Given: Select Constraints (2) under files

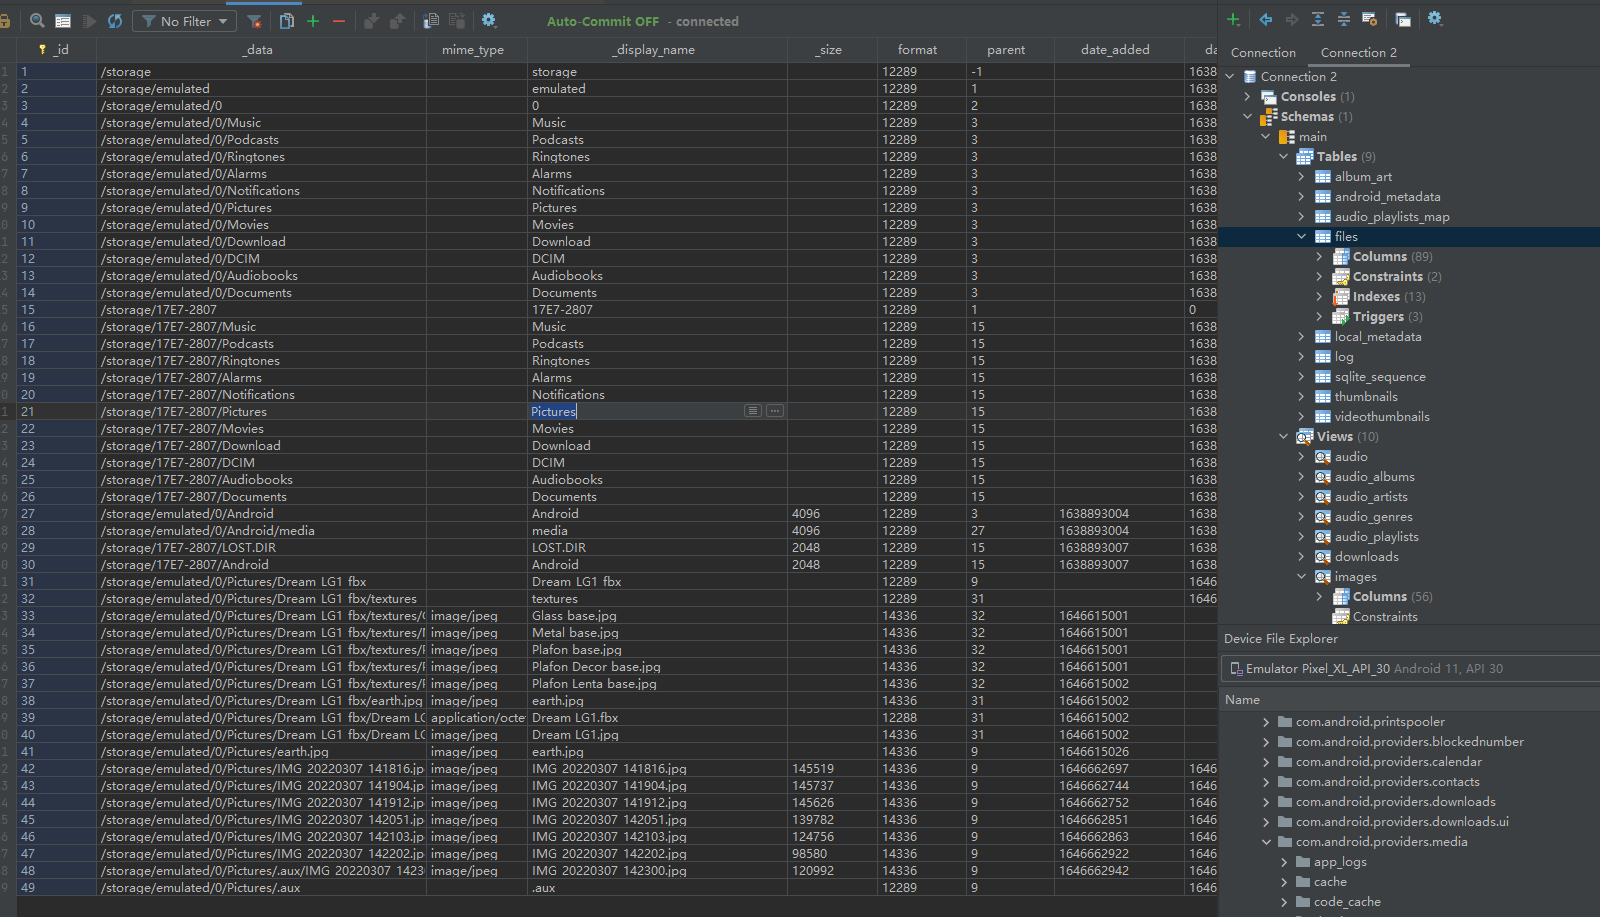Looking at the screenshot, I should (x=1397, y=277).
